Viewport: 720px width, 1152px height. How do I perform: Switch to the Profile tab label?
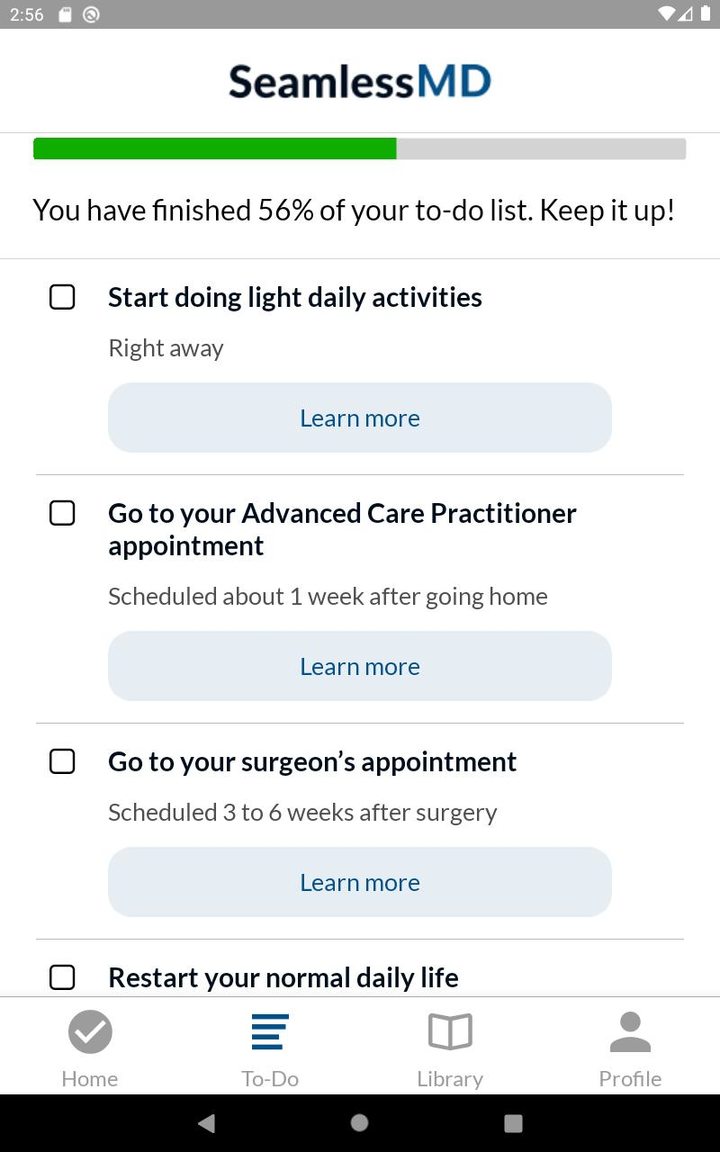coord(630,1079)
